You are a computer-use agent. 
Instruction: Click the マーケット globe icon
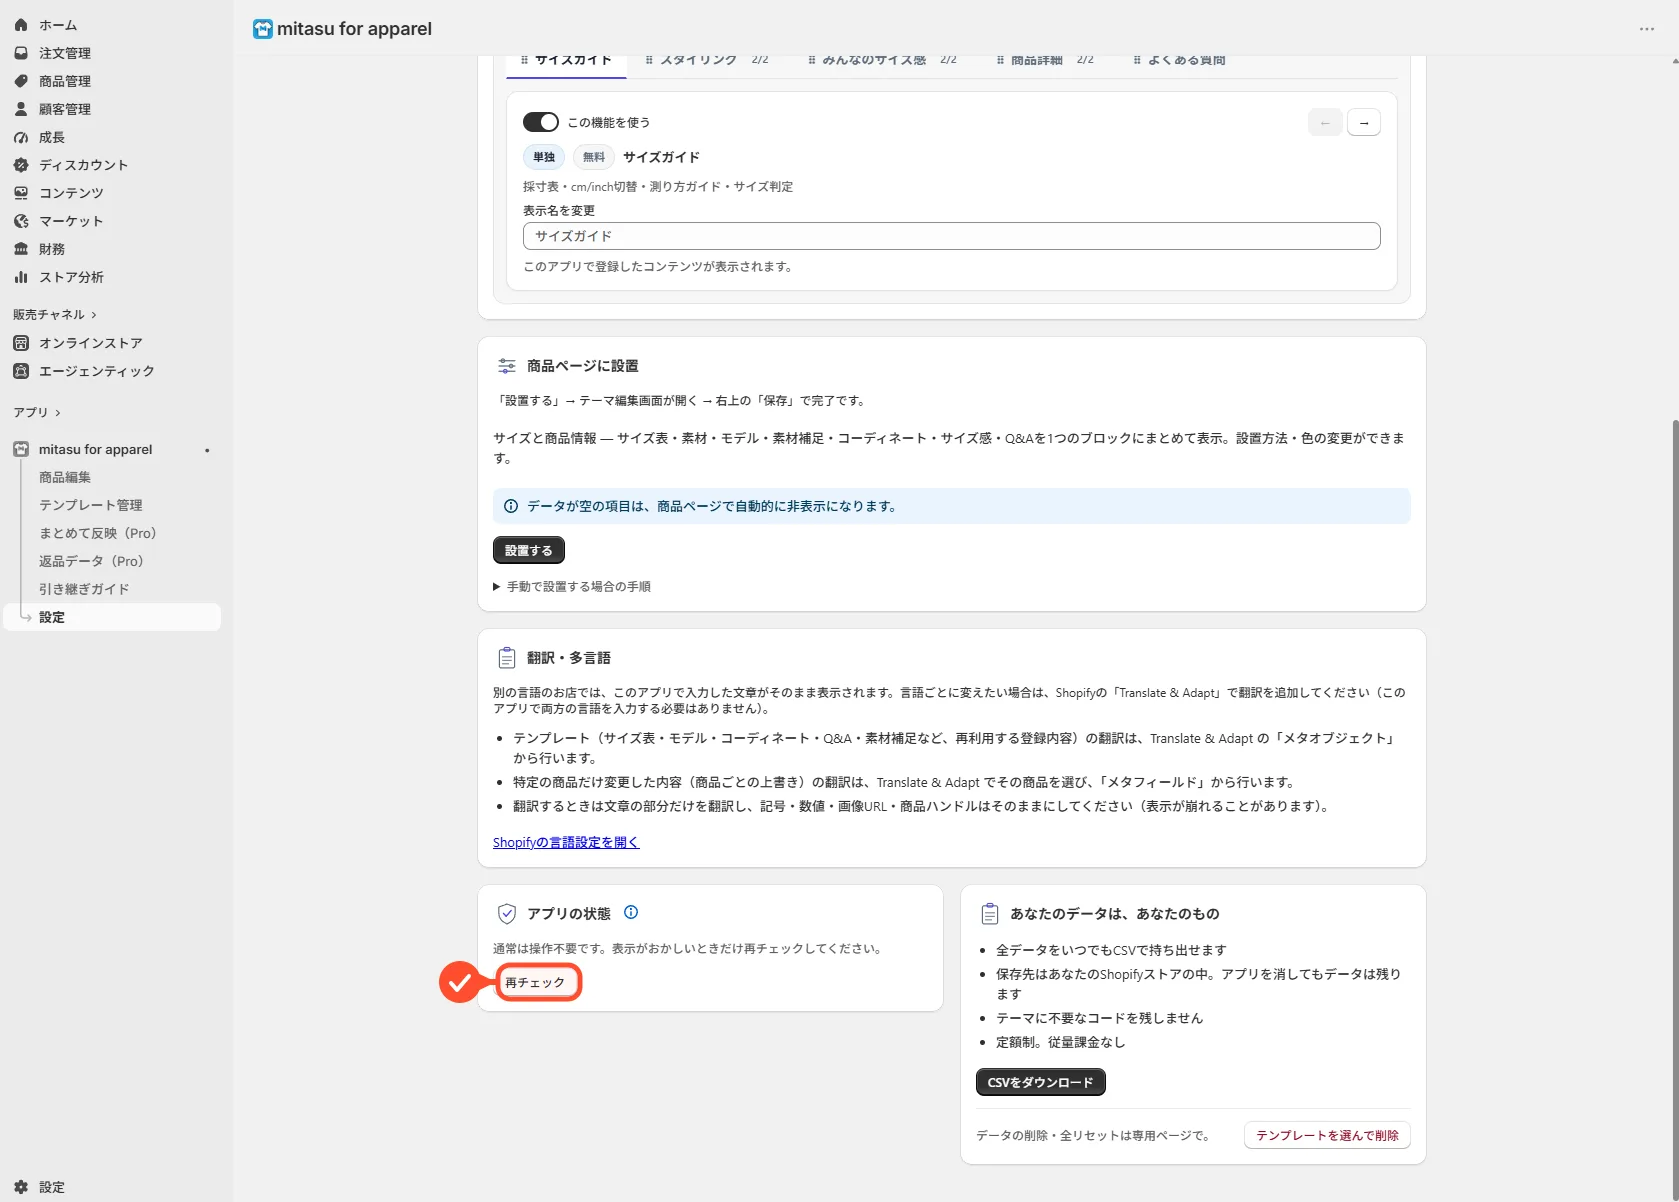[21, 221]
